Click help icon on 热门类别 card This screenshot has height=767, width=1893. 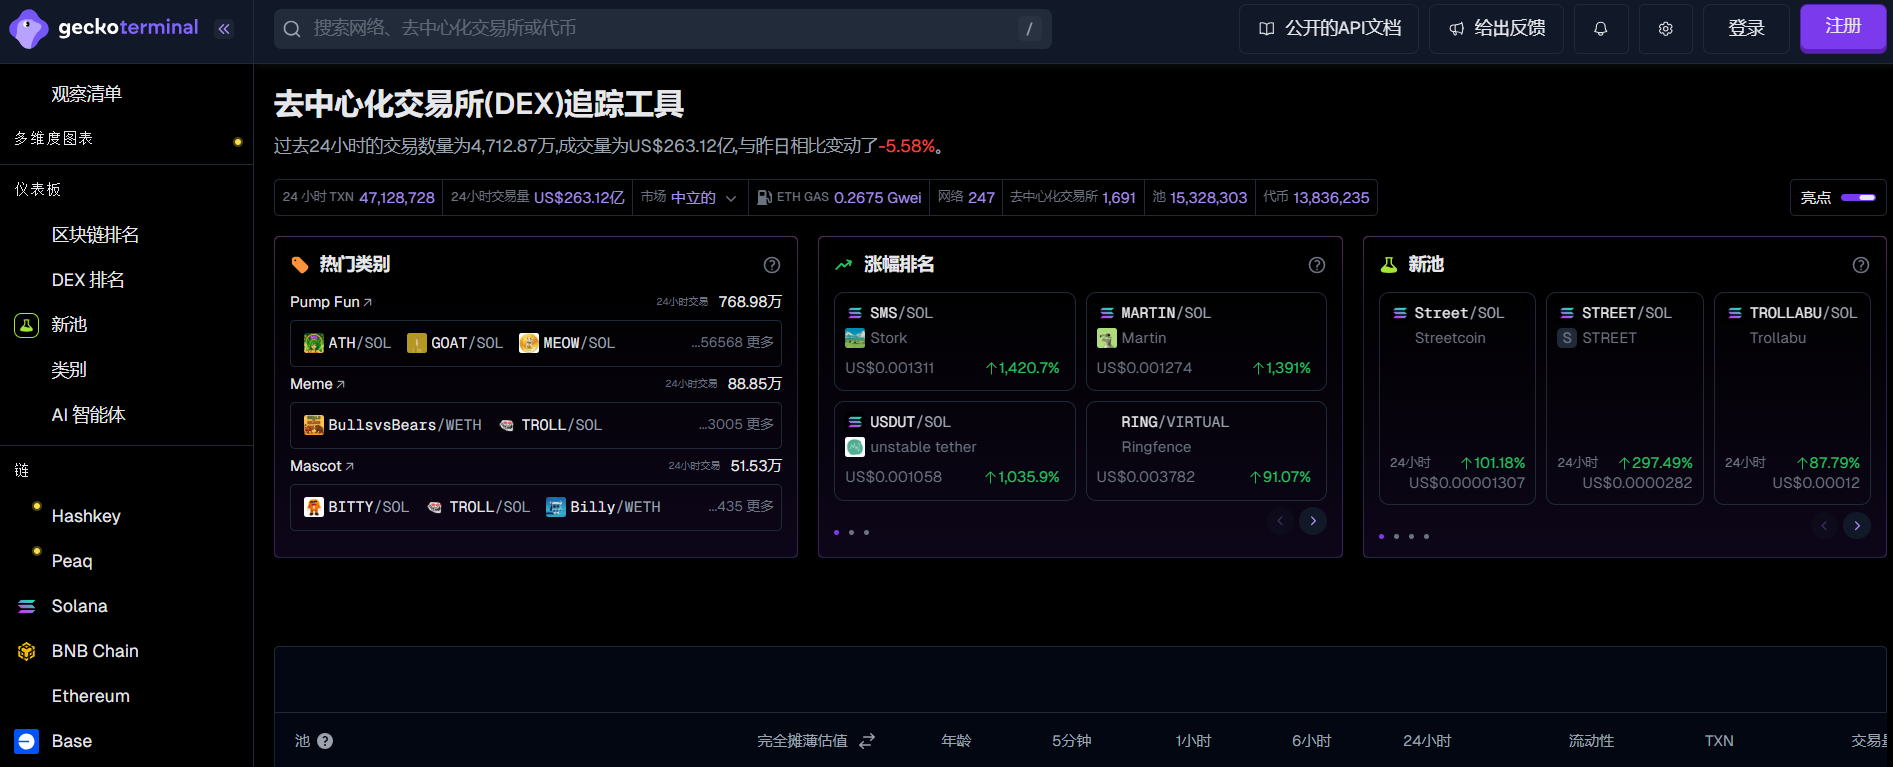pos(772,265)
